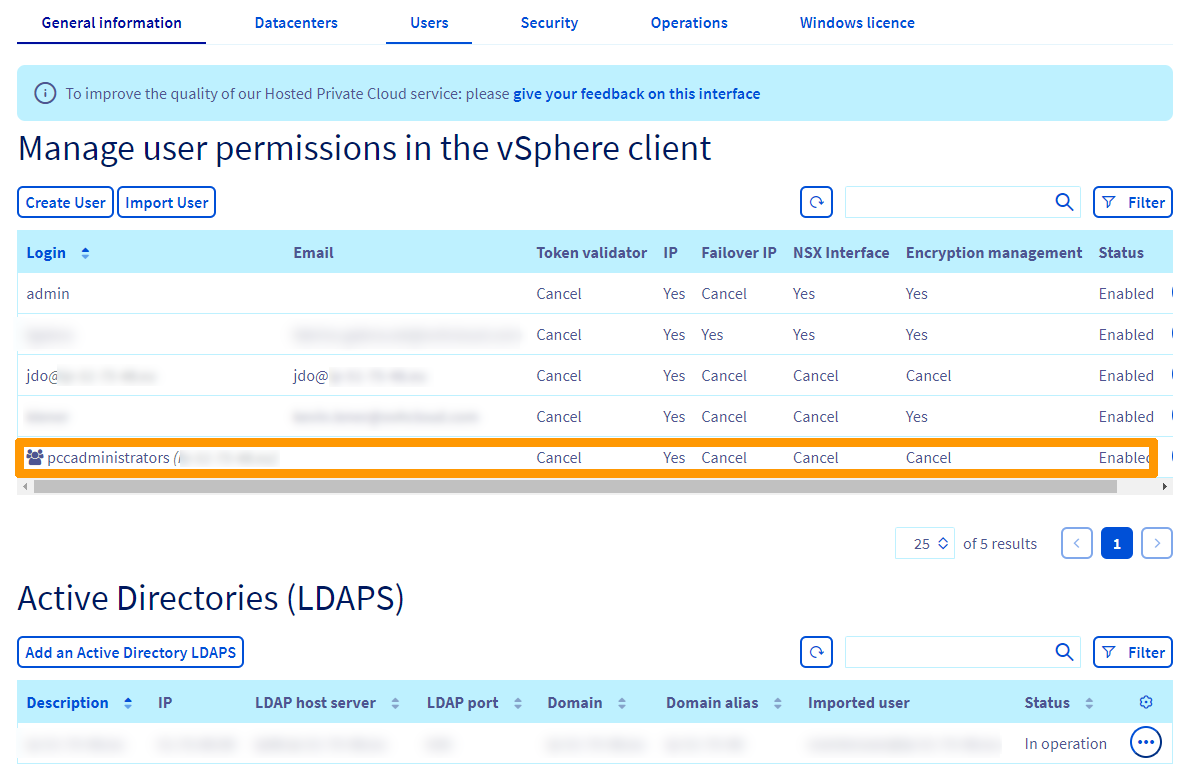This screenshot has height=781, width=1193.
Task: Select page 1 in pagination
Action: click(1116, 544)
